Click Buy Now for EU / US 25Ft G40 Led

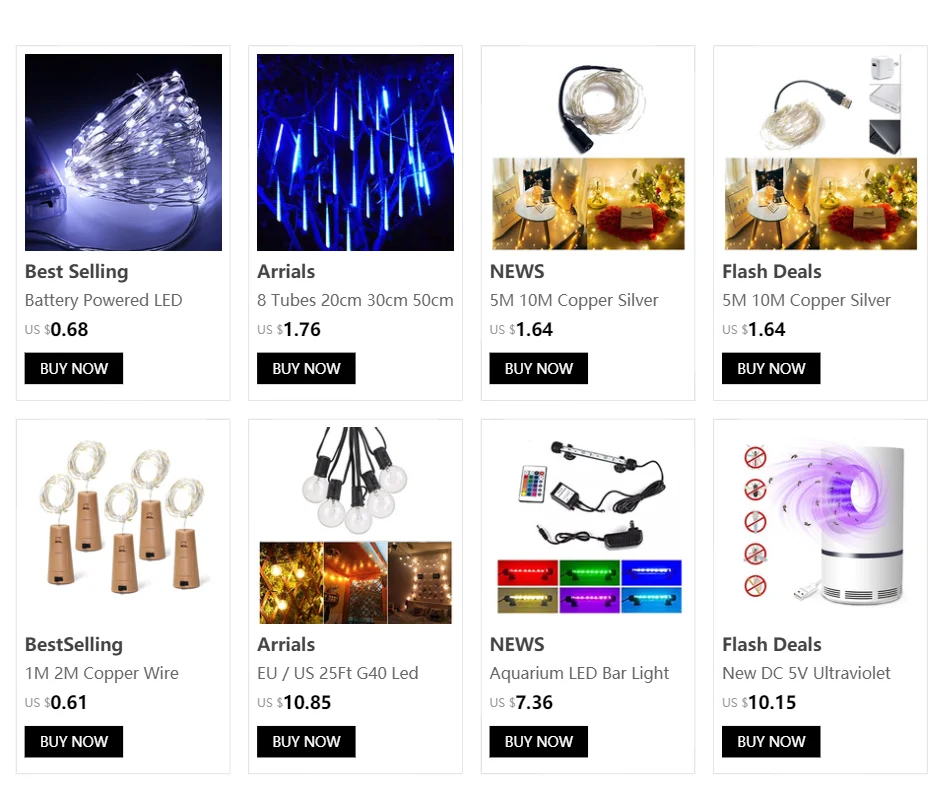[x=306, y=741]
